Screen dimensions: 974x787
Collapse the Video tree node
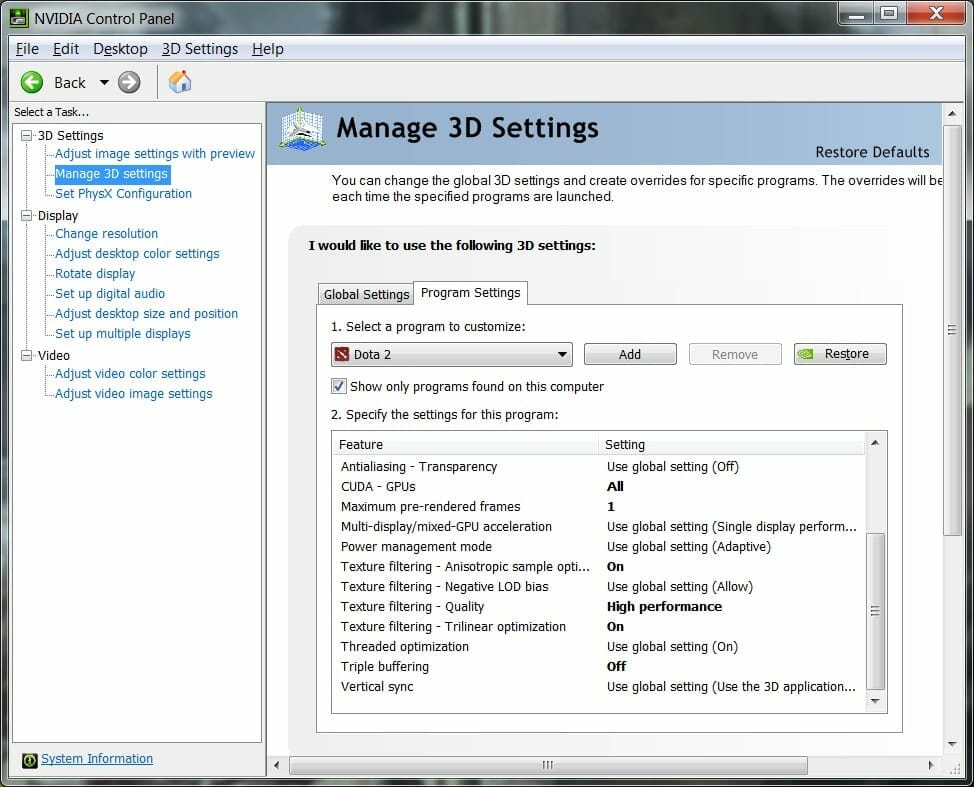(27, 355)
